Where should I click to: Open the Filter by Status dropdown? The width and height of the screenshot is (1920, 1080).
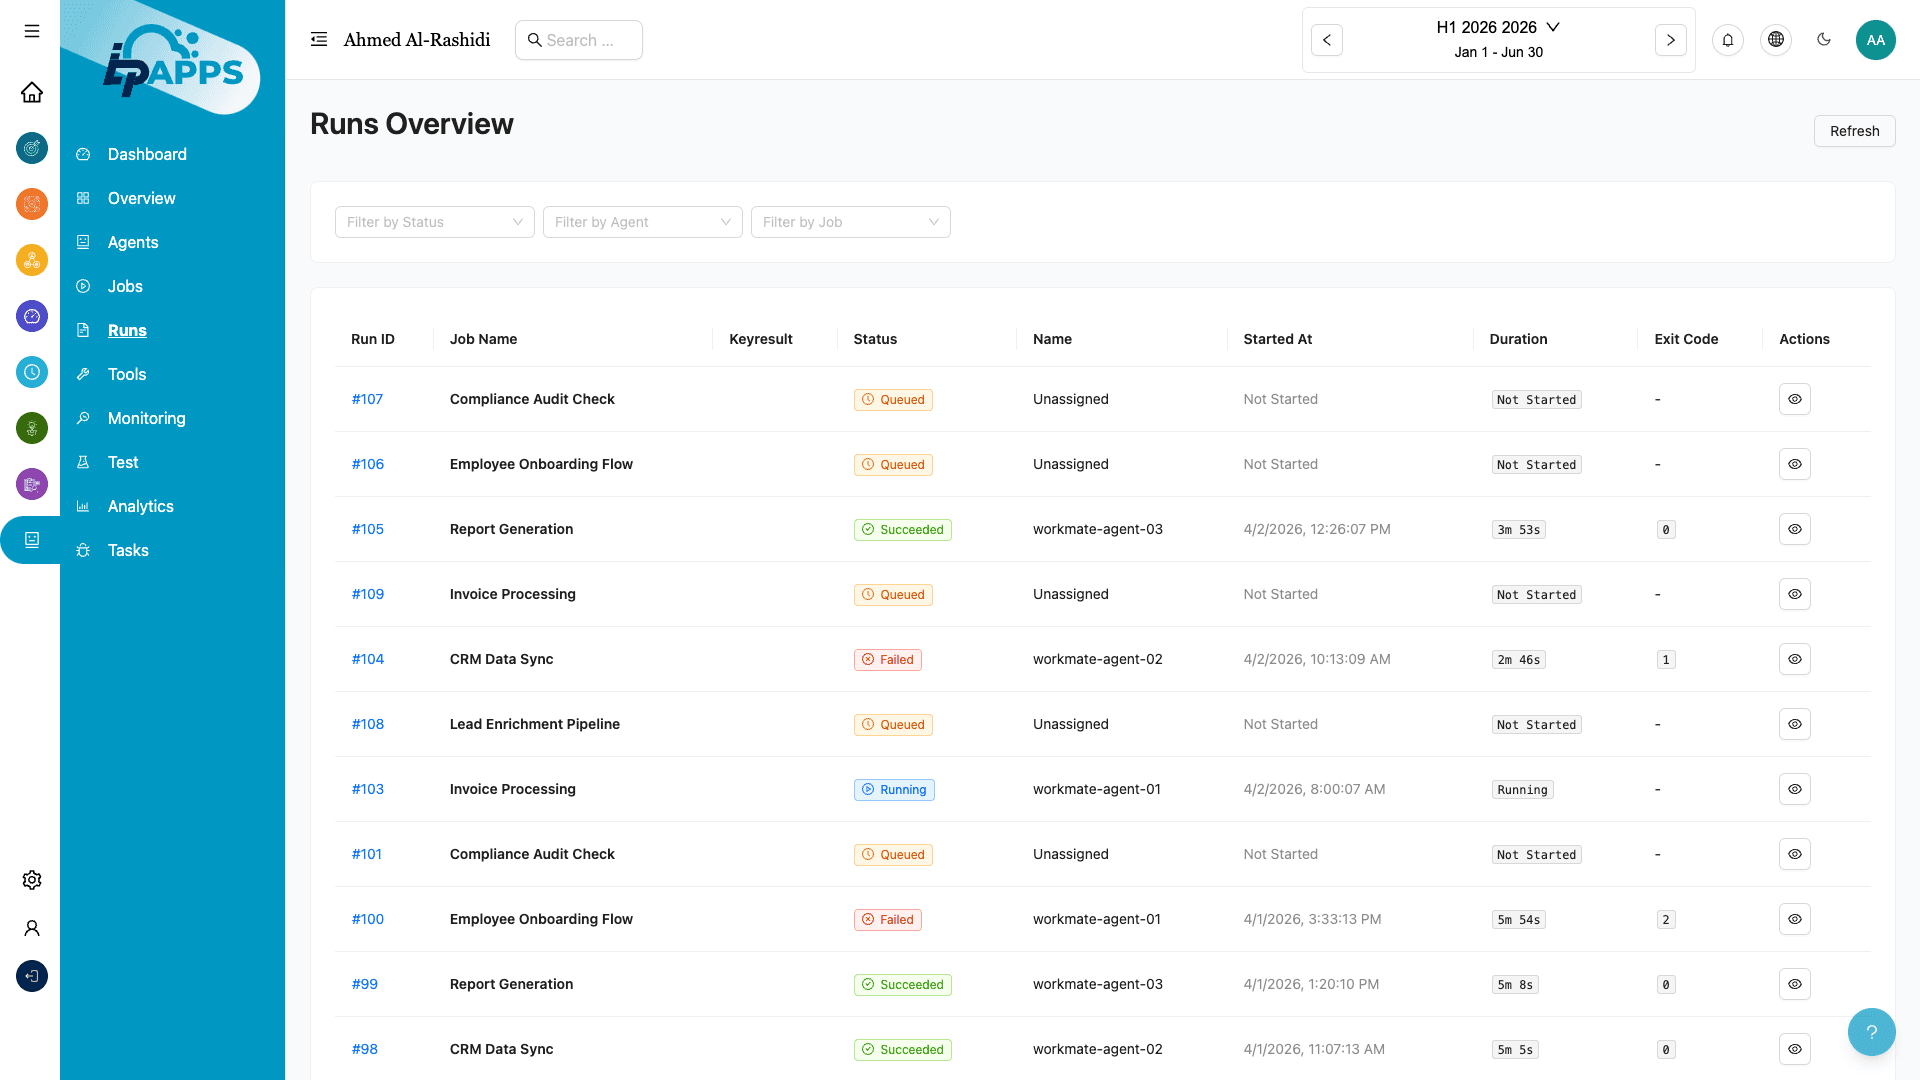click(x=434, y=222)
